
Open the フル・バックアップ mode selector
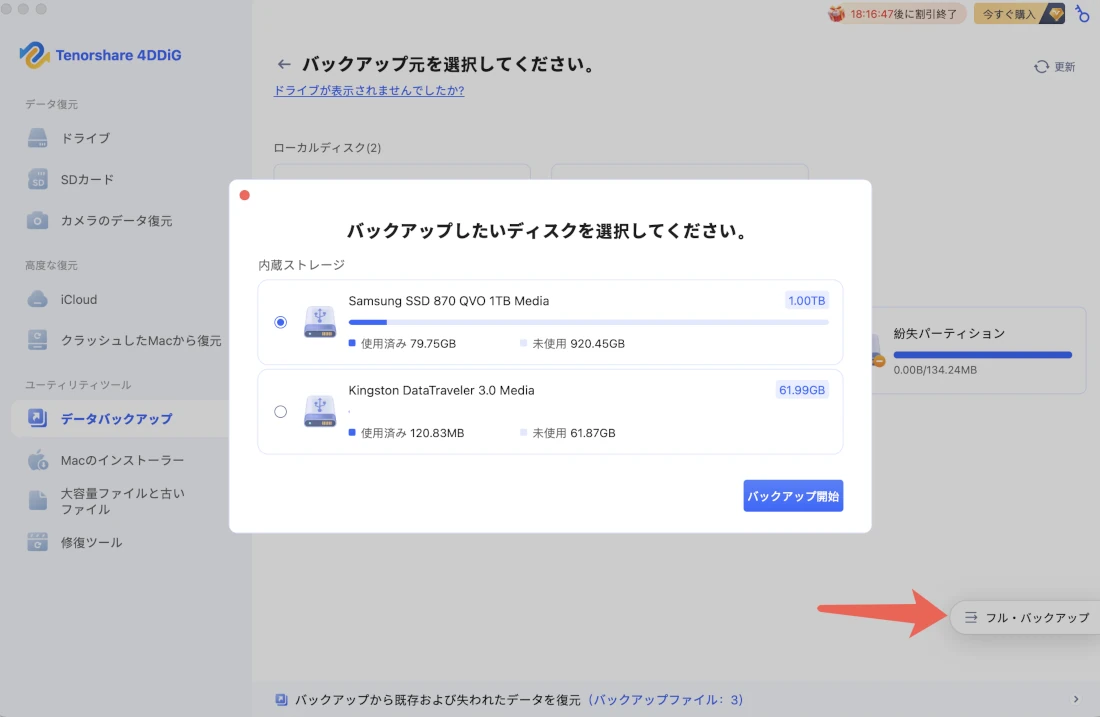[x=1024, y=617]
